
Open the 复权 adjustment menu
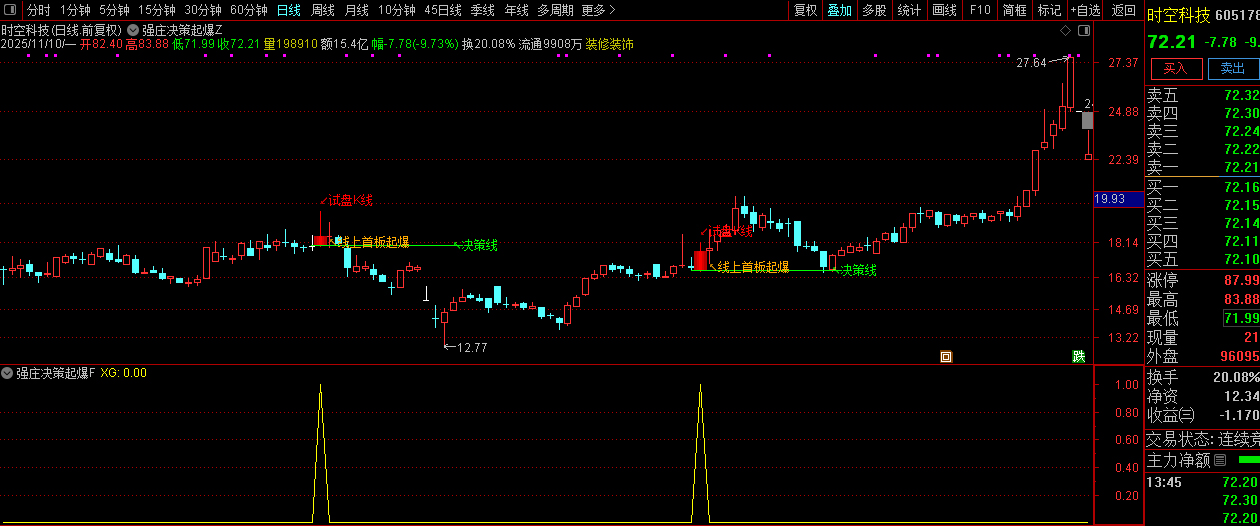point(805,10)
